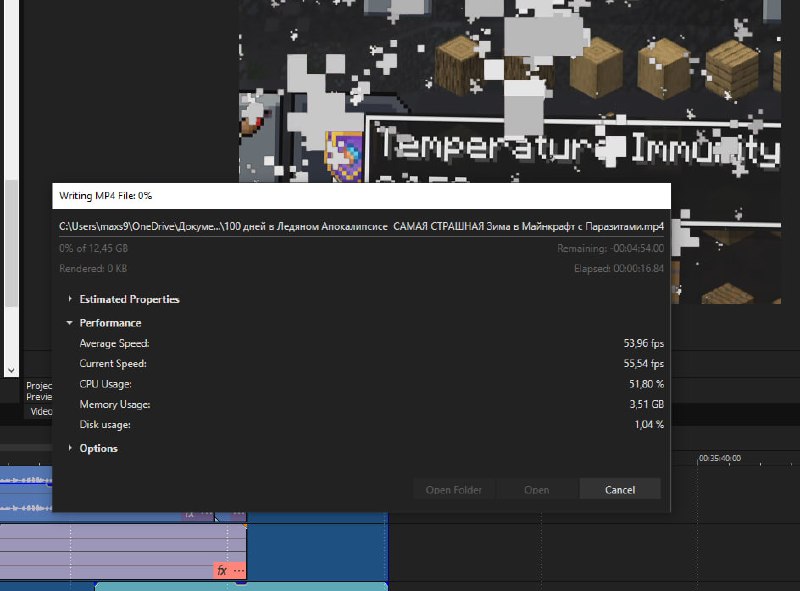Expand the Options section

click(x=69, y=448)
